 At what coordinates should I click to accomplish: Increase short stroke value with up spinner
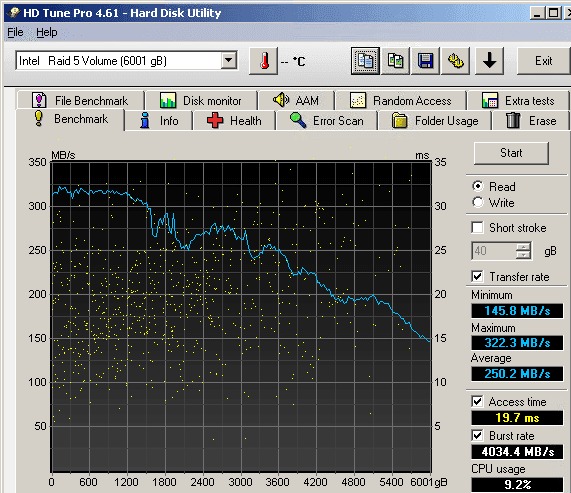click(523, 246)
